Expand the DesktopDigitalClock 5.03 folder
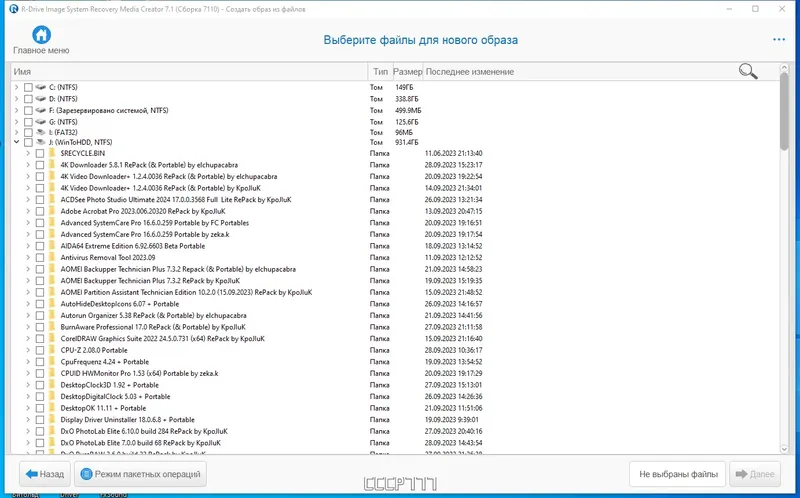The width and height of the screenshot is (800, 498). (28, 396)
